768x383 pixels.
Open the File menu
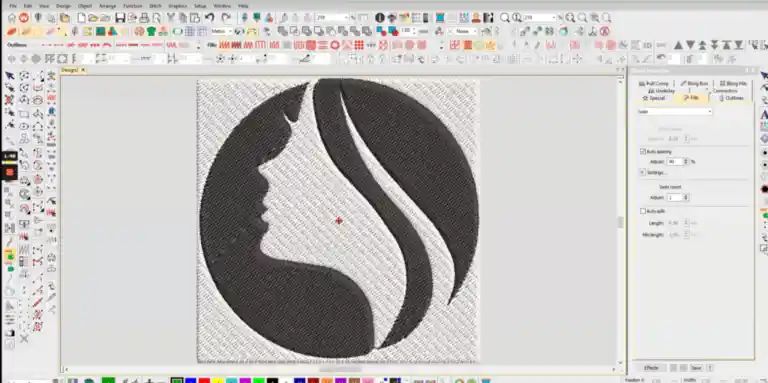[12, 6]
